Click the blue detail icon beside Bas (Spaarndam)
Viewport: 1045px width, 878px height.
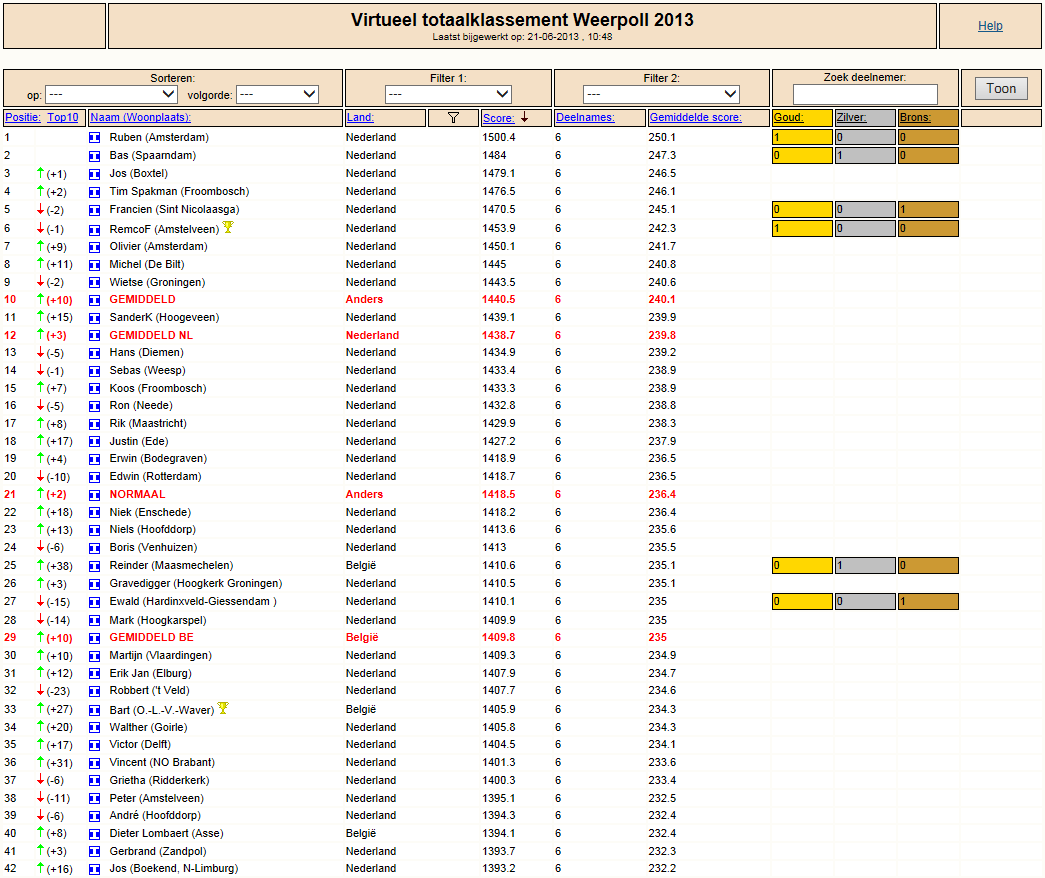point(95,155)
